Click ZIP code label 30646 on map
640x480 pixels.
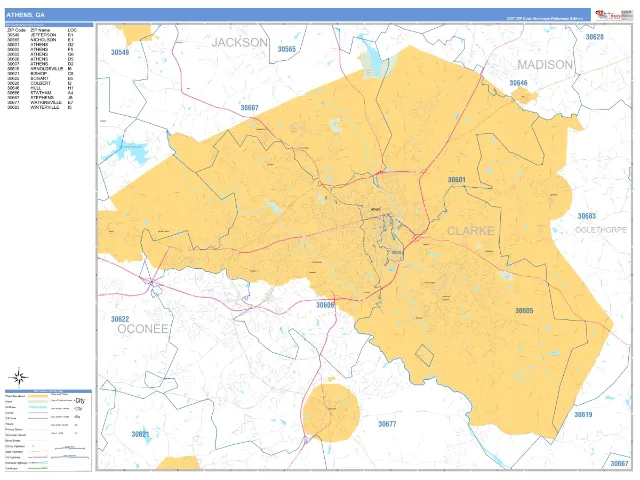coord(518,83)
